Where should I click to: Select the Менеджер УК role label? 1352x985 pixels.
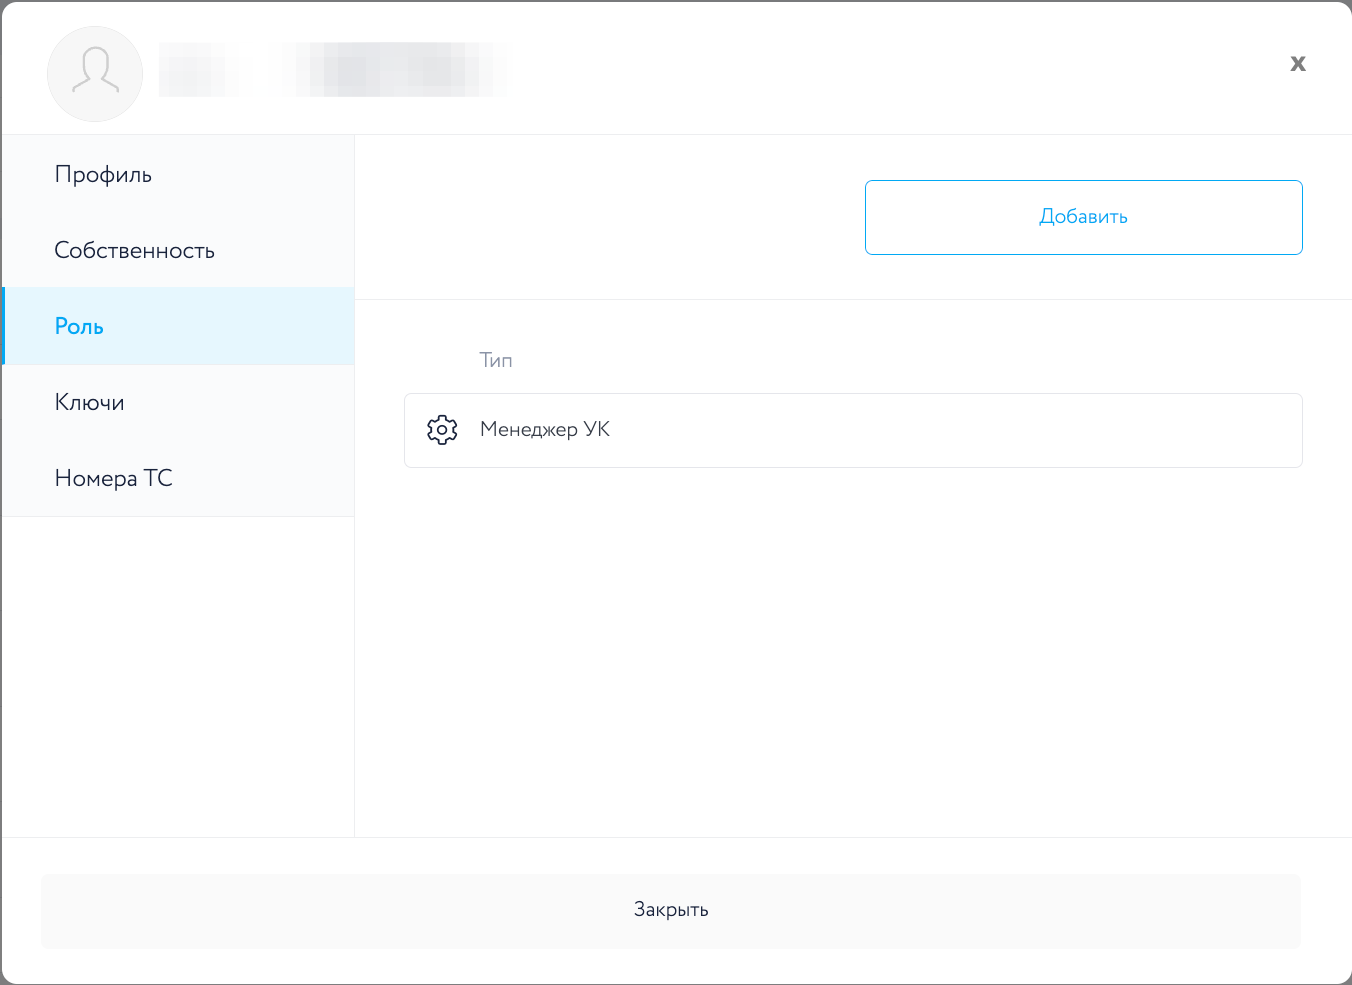[545, 430]
